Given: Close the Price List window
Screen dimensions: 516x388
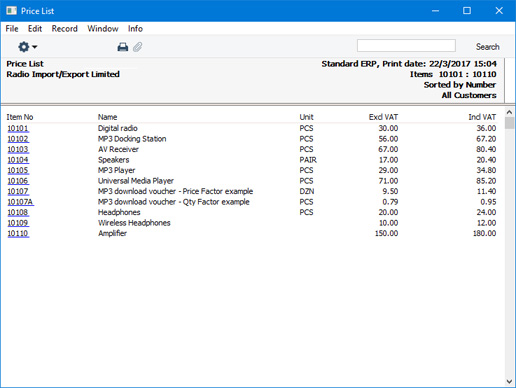Looking at the screenshot, I should pyautogui.click(x=499, y=11).
